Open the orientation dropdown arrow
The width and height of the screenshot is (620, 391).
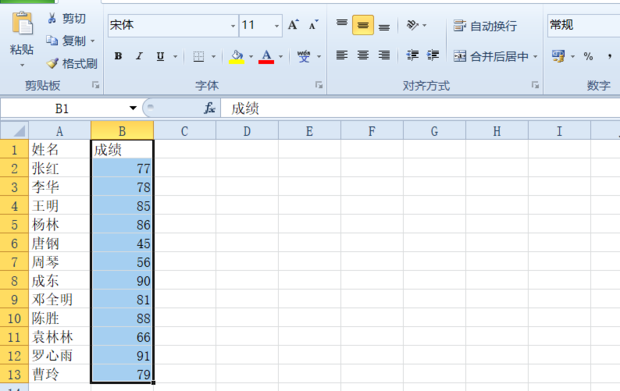[x=425, y=25]
